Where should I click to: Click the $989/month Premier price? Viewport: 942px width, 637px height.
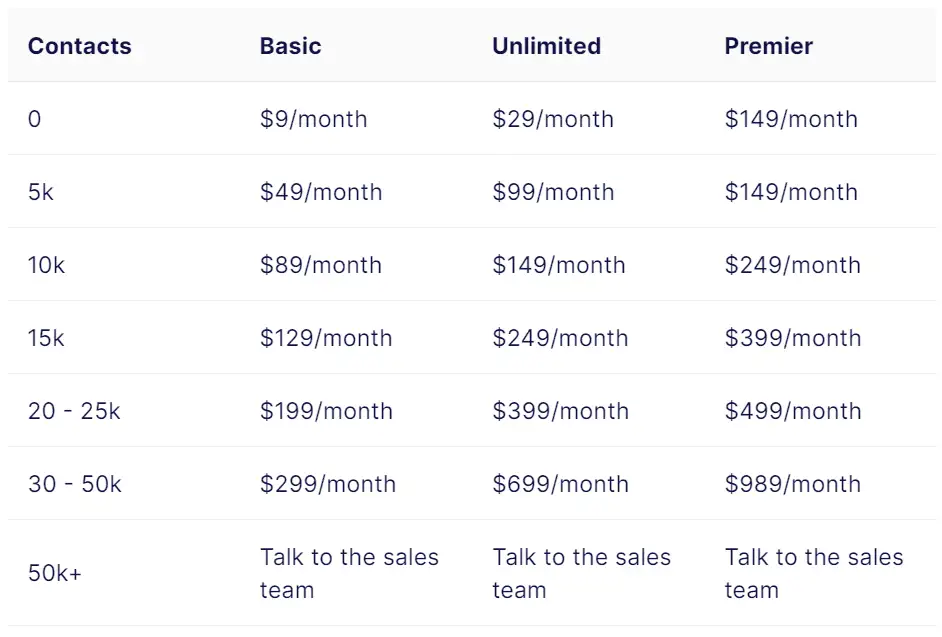pyautogui.click(x=792, y=484)
